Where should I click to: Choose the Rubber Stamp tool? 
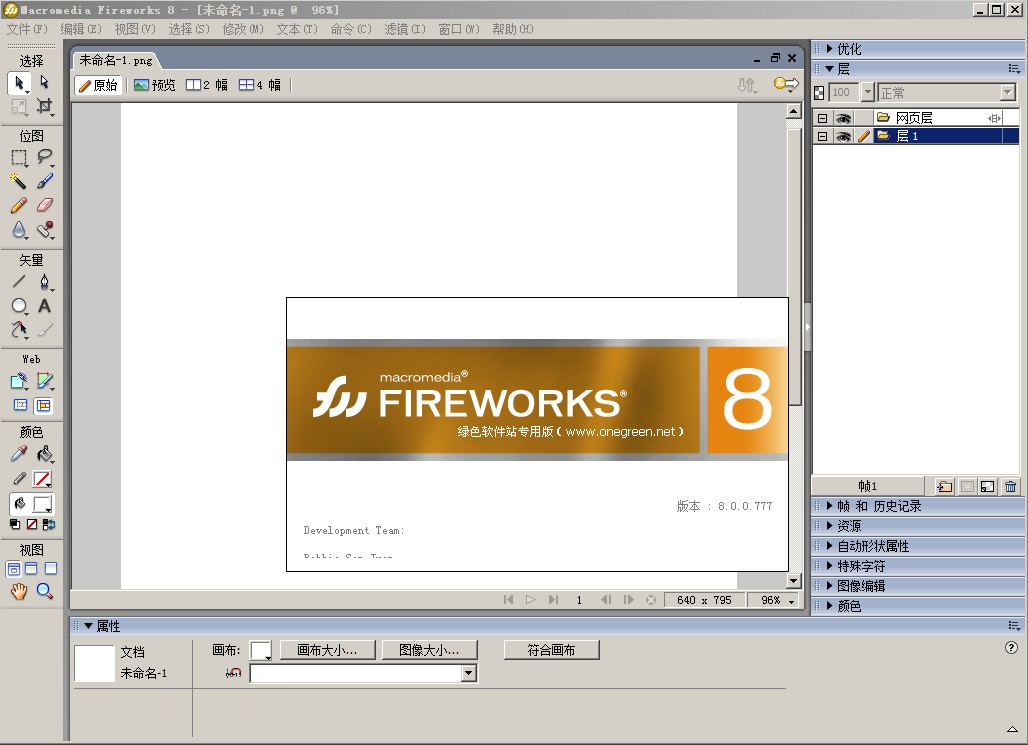(x=45, y=230)
